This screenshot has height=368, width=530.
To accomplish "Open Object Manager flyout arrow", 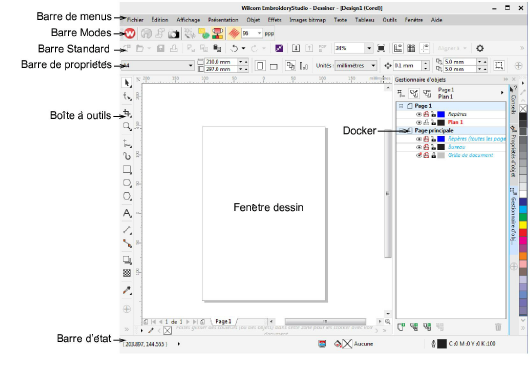I will click(x=502, y=93).
